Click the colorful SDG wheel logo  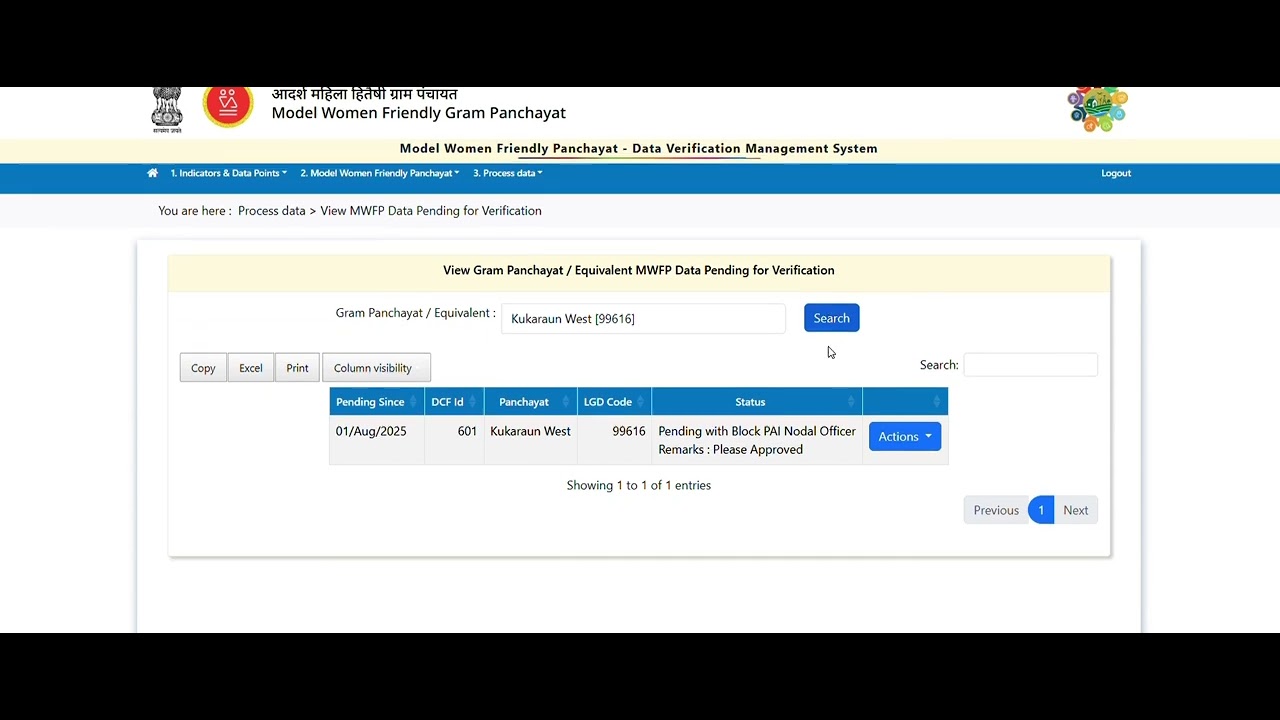1097,109
